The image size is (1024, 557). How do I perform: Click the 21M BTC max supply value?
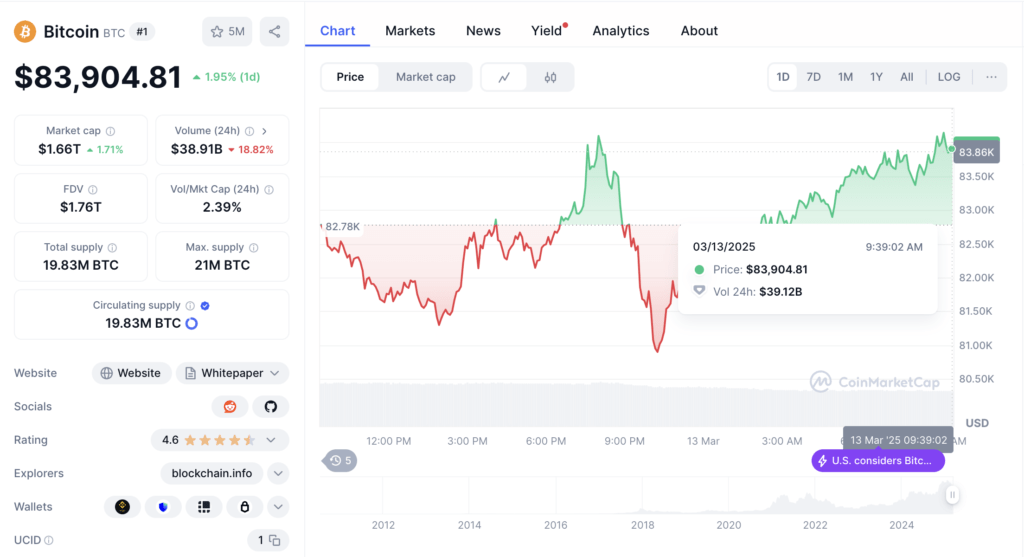[x=222, y=265]
